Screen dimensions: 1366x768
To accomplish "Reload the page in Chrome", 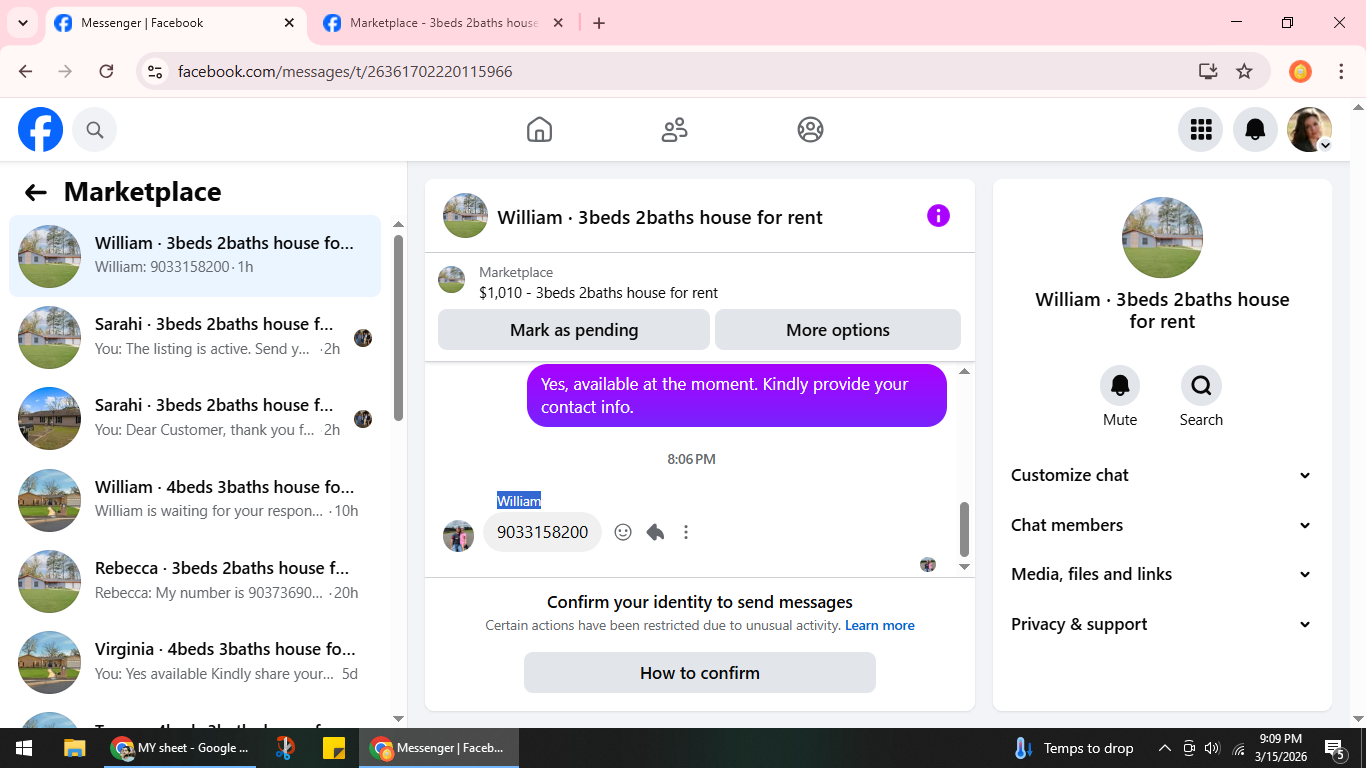I will [106, 71].
